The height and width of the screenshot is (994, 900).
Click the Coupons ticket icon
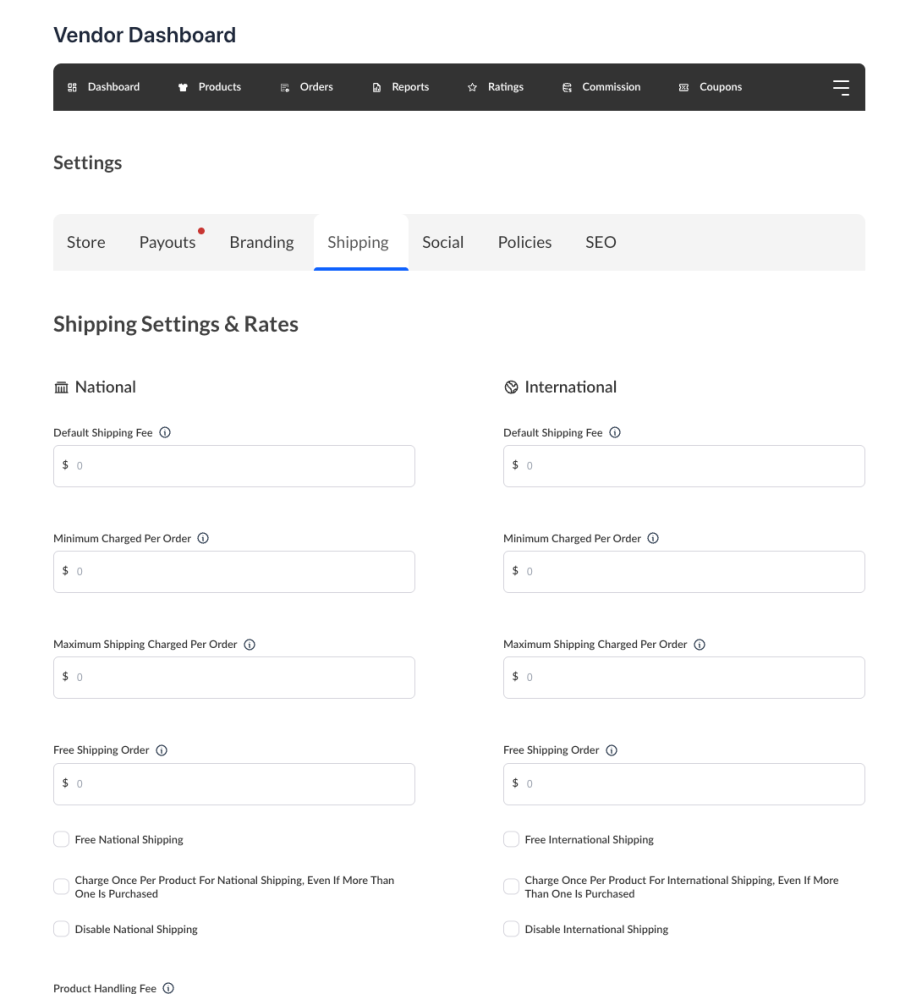click(x=684, y=87)
